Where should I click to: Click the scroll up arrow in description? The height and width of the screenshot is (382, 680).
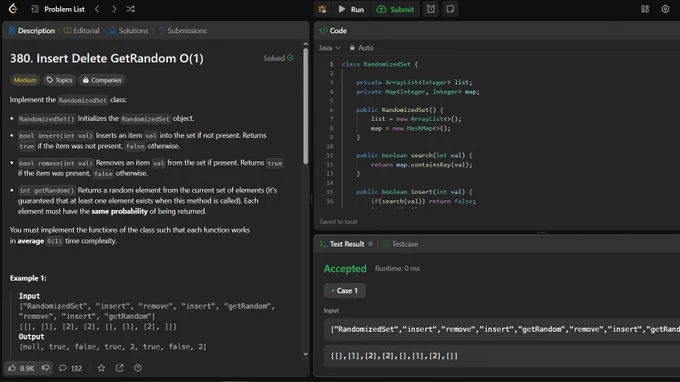(x=306, y=44)
